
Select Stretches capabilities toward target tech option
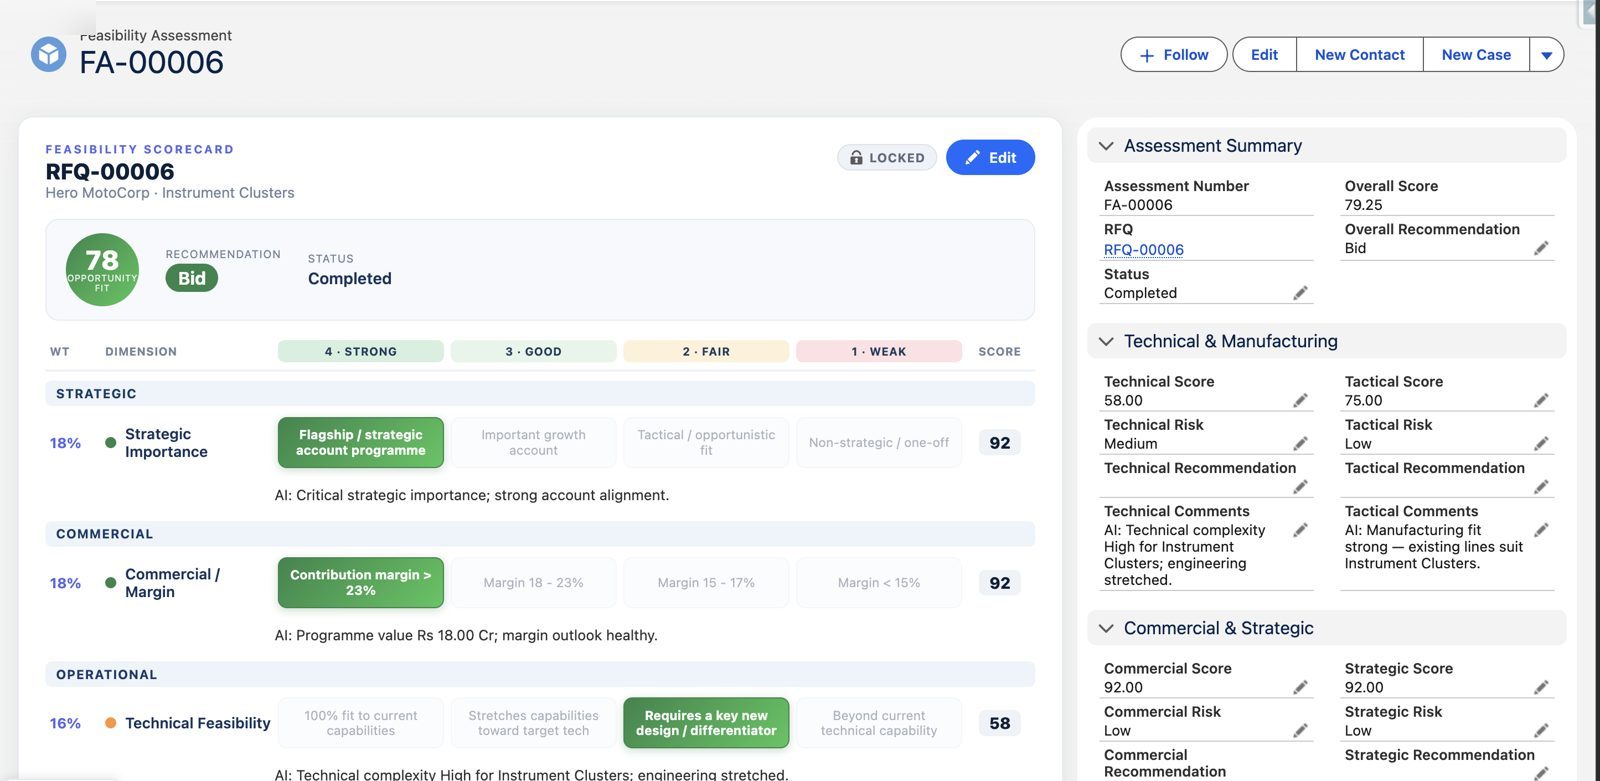(x=533, y=723)
